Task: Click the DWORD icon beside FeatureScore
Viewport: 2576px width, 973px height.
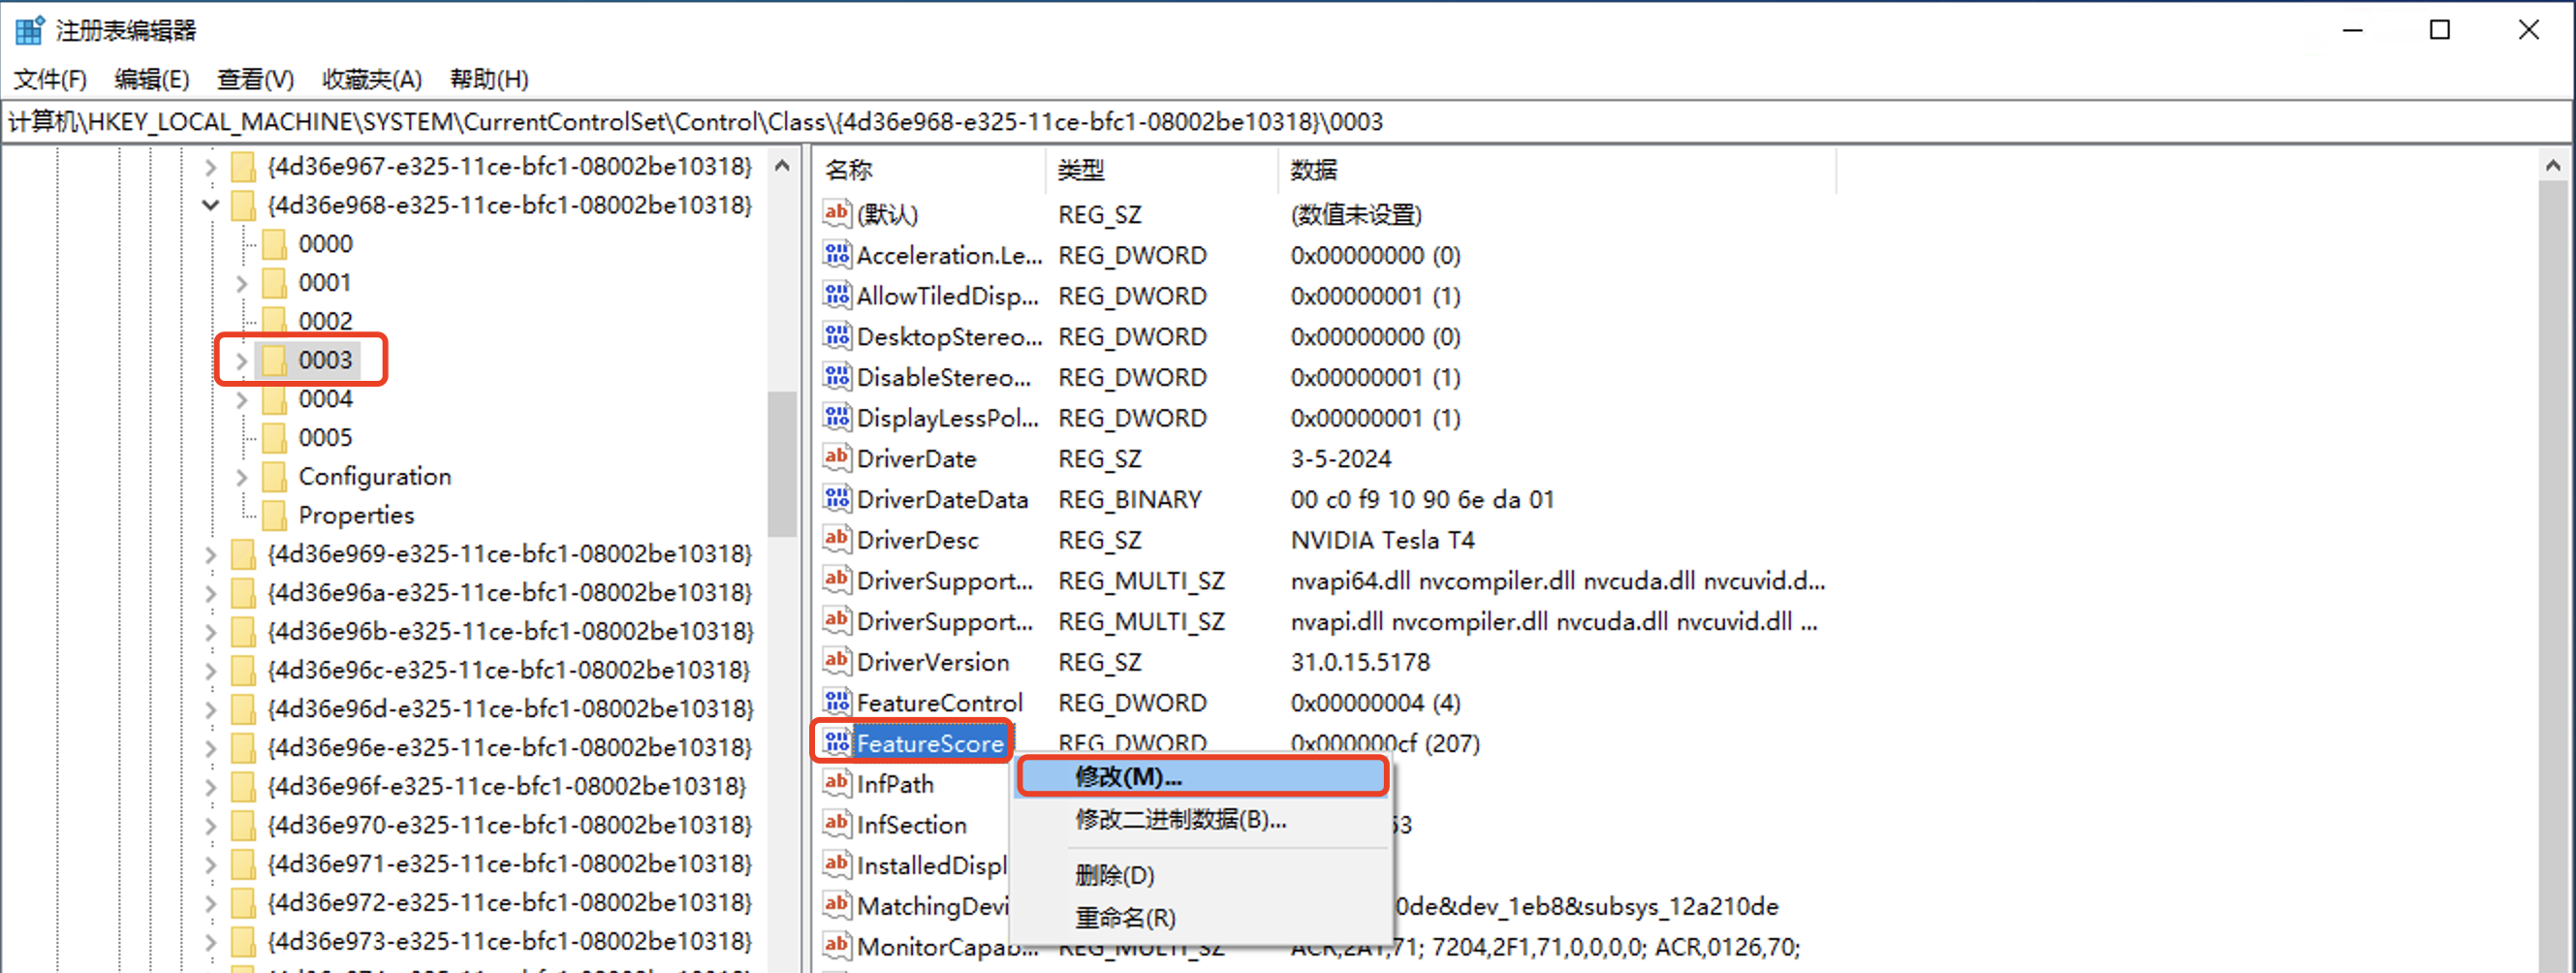Action: coord(836,743)
